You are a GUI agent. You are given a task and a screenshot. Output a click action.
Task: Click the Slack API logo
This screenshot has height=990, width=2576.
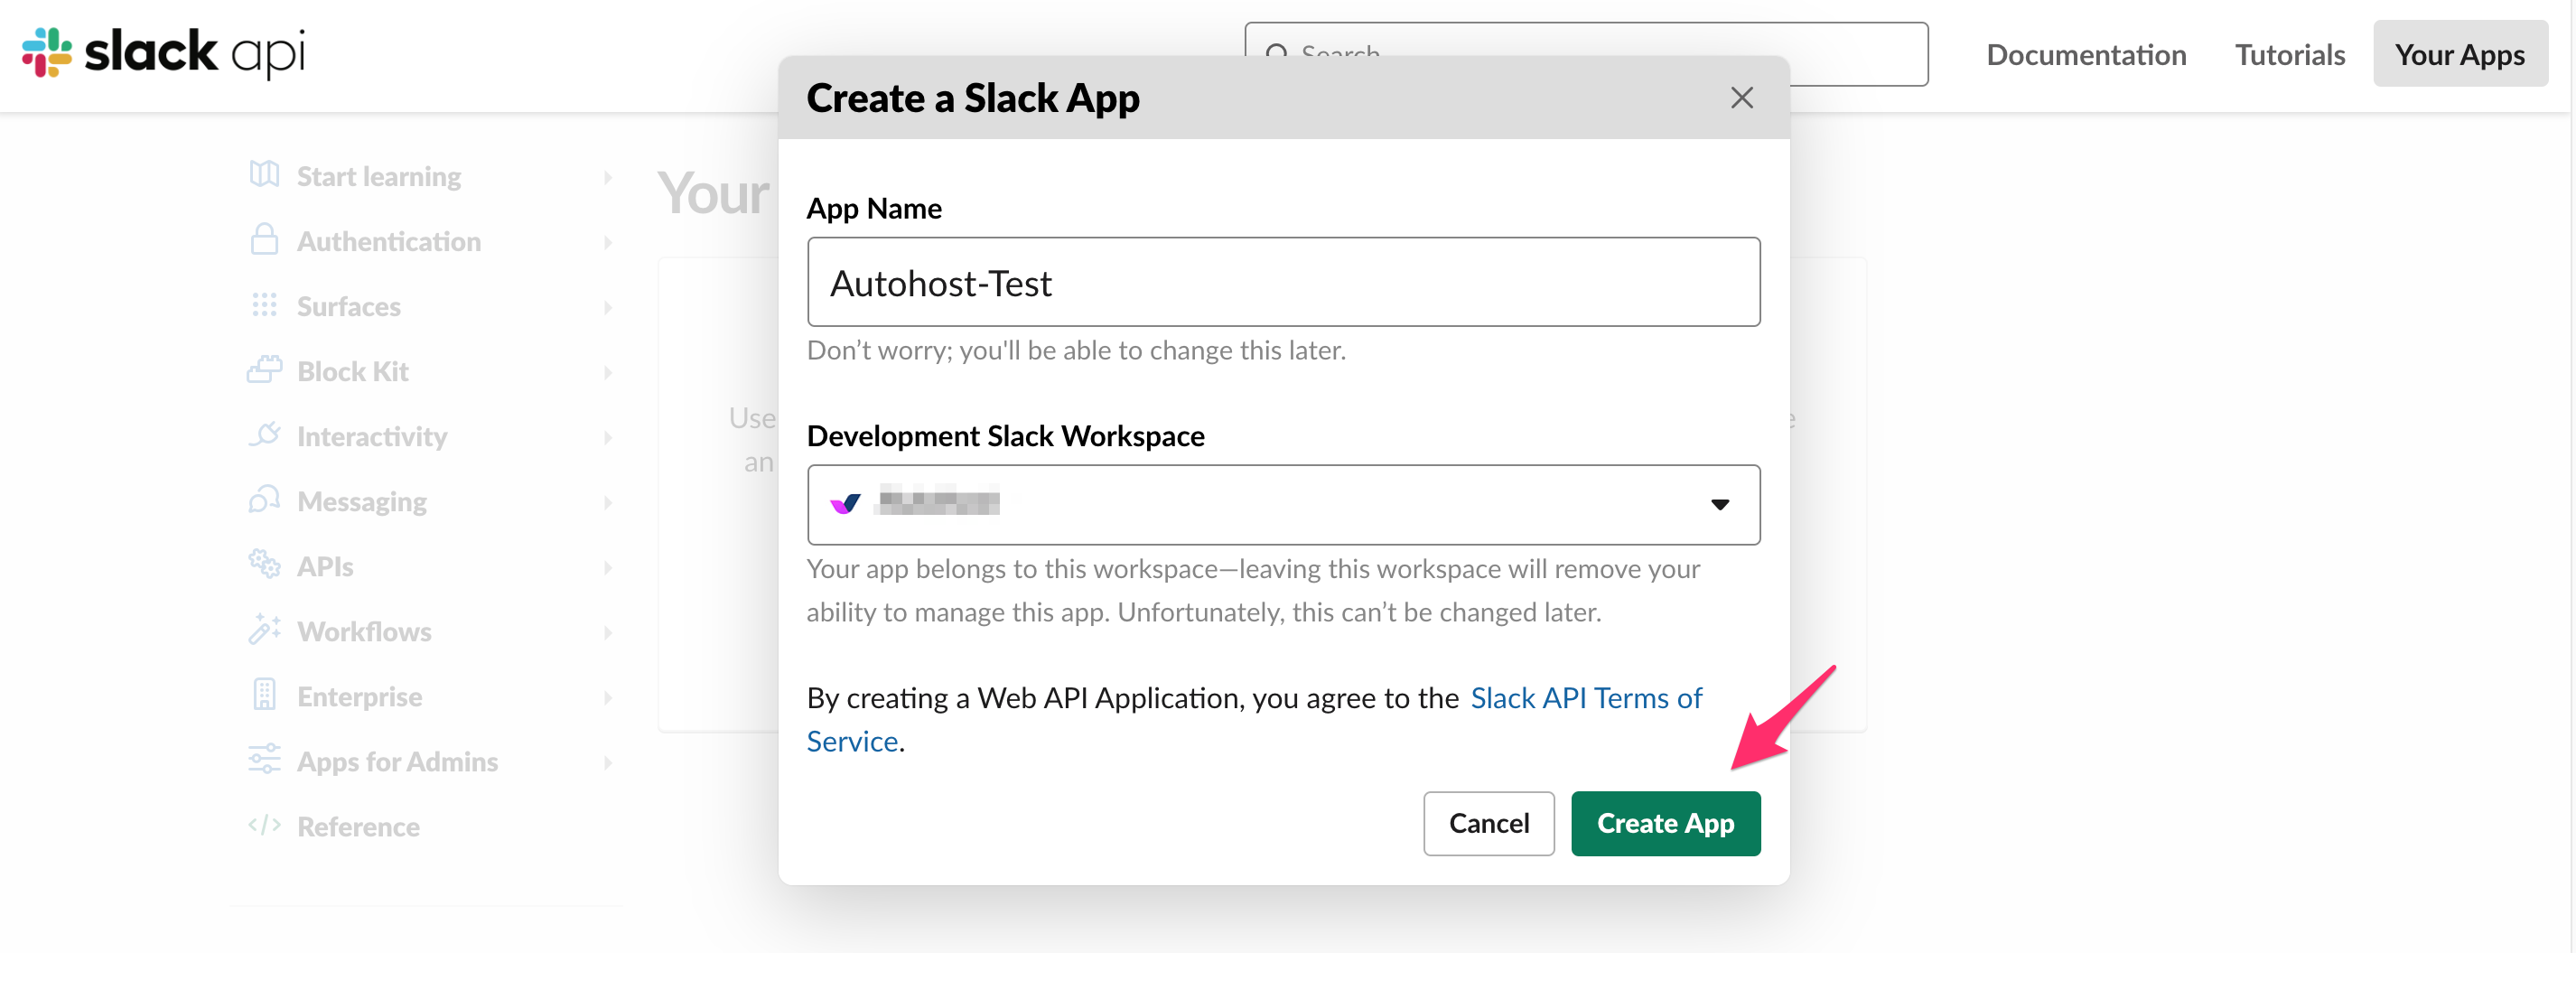click(x=165, y=52)
